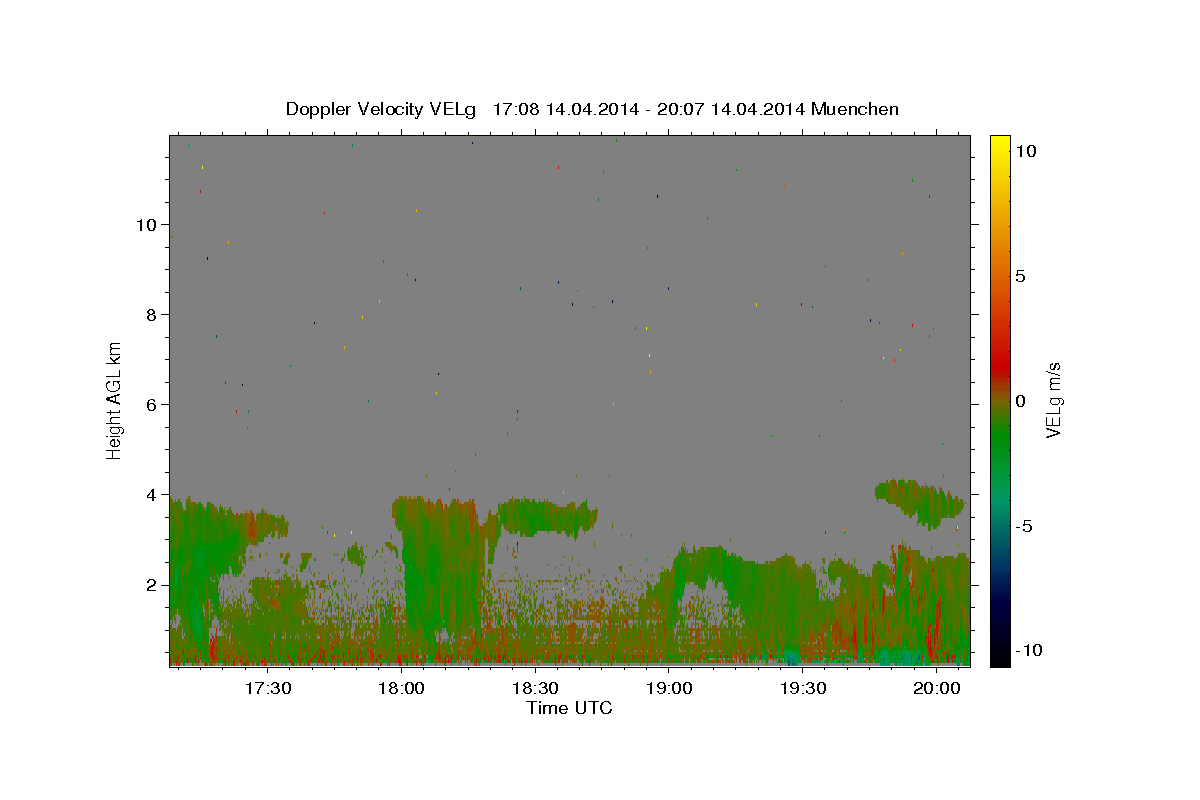Click the height axis value 8
1200x800 pixels.
pos(152,314)
